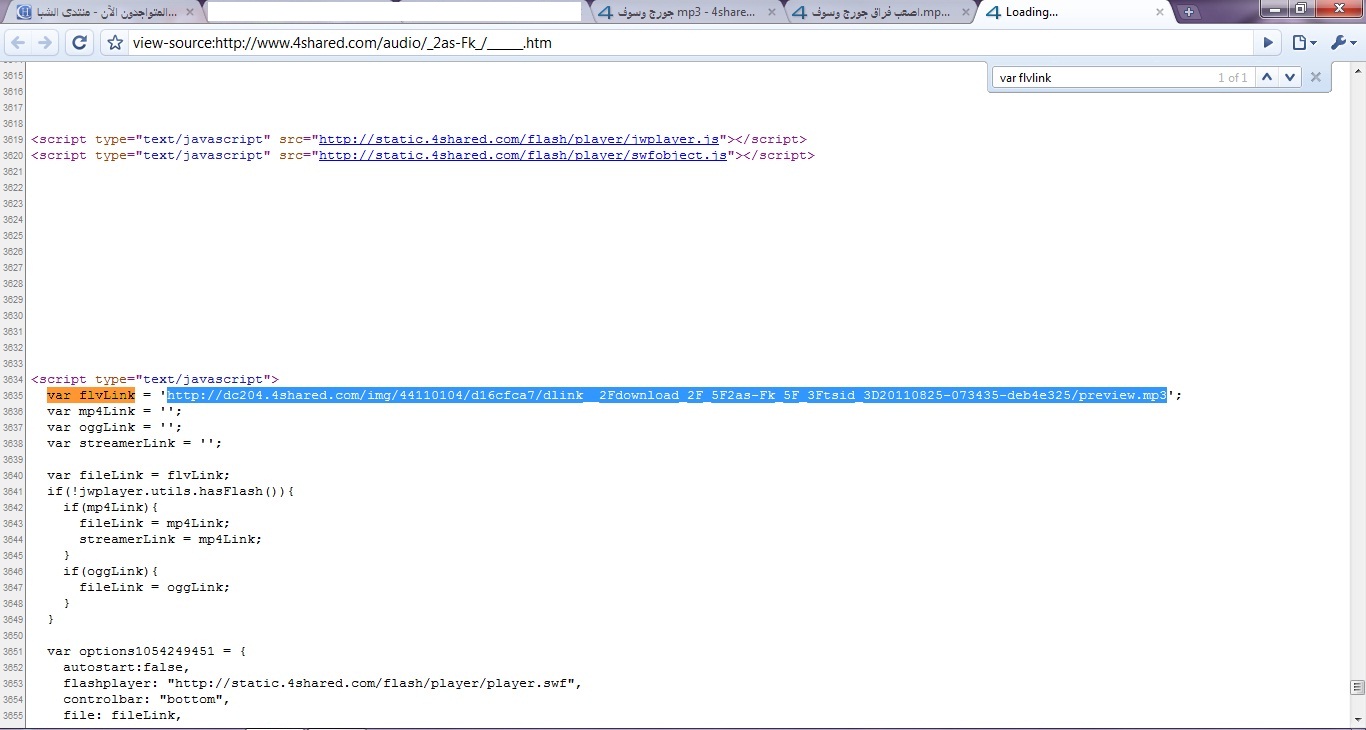This screenshot has width=1366, height=730.
Task: Open the page controls menu
Action: (x=1304, y=43)
